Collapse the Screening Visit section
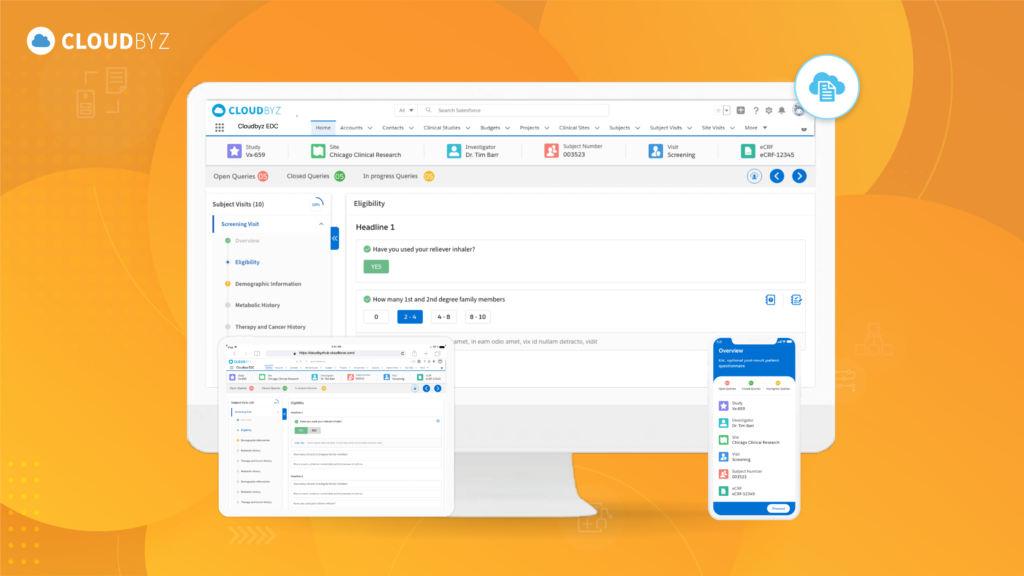The height and width of the screenshot is (576, 1024). [x=321, y=224]
